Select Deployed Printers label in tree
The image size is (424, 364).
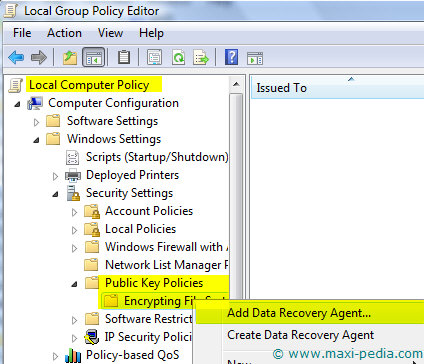132,175
